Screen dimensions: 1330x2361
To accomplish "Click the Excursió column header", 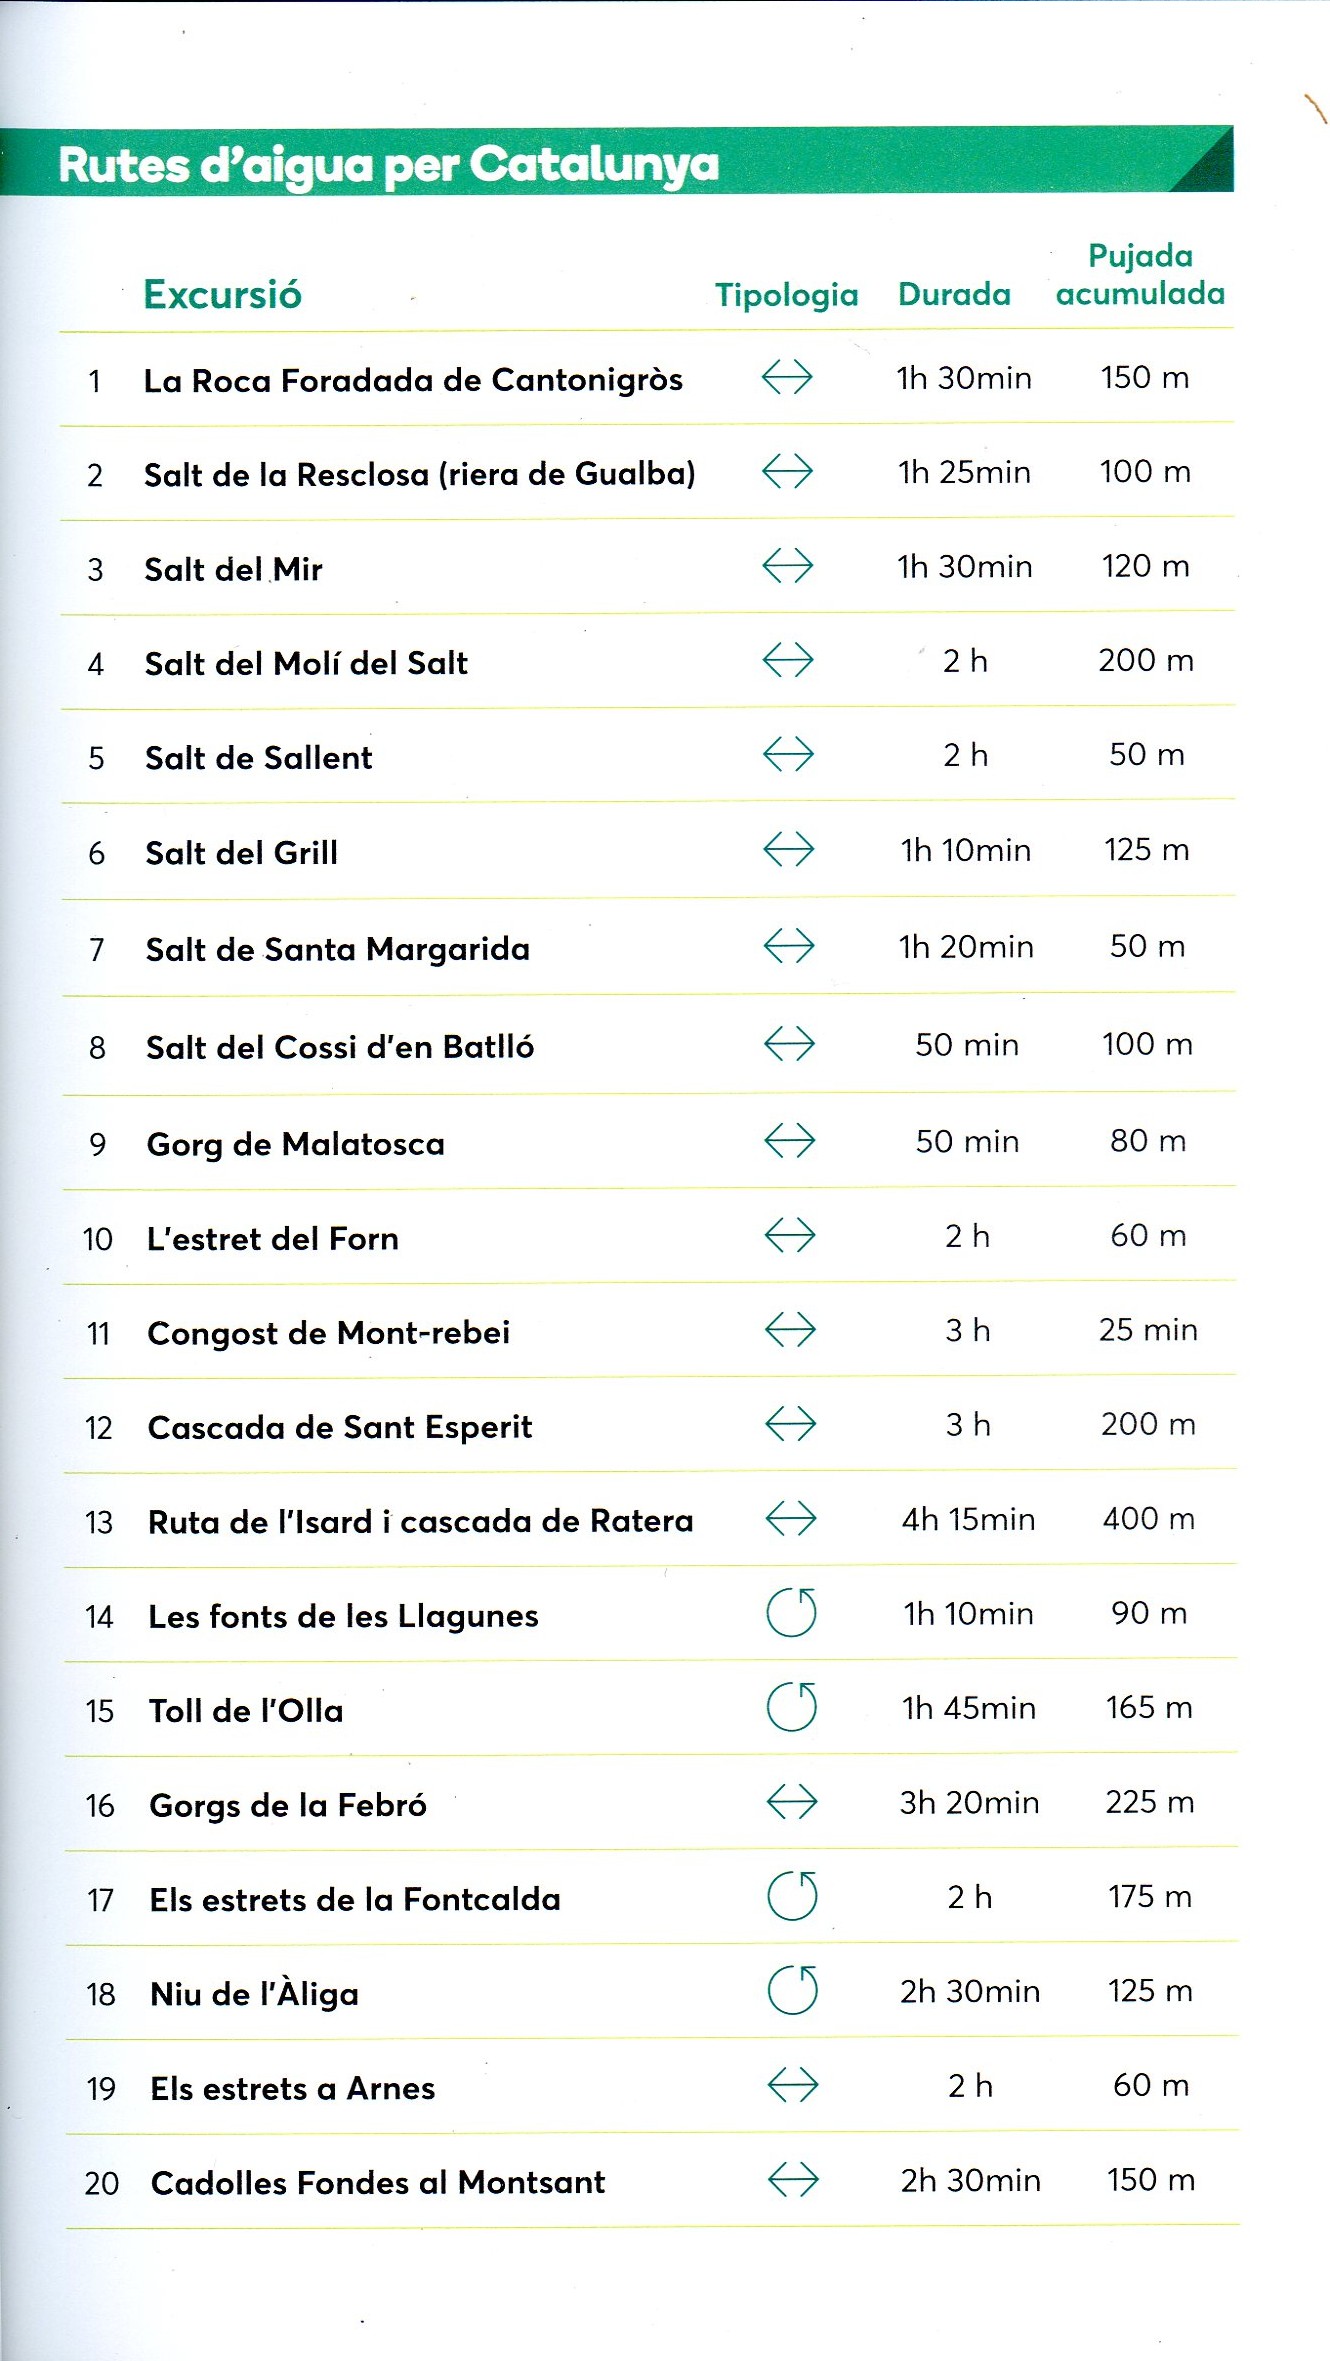I will tap(222, 295).
